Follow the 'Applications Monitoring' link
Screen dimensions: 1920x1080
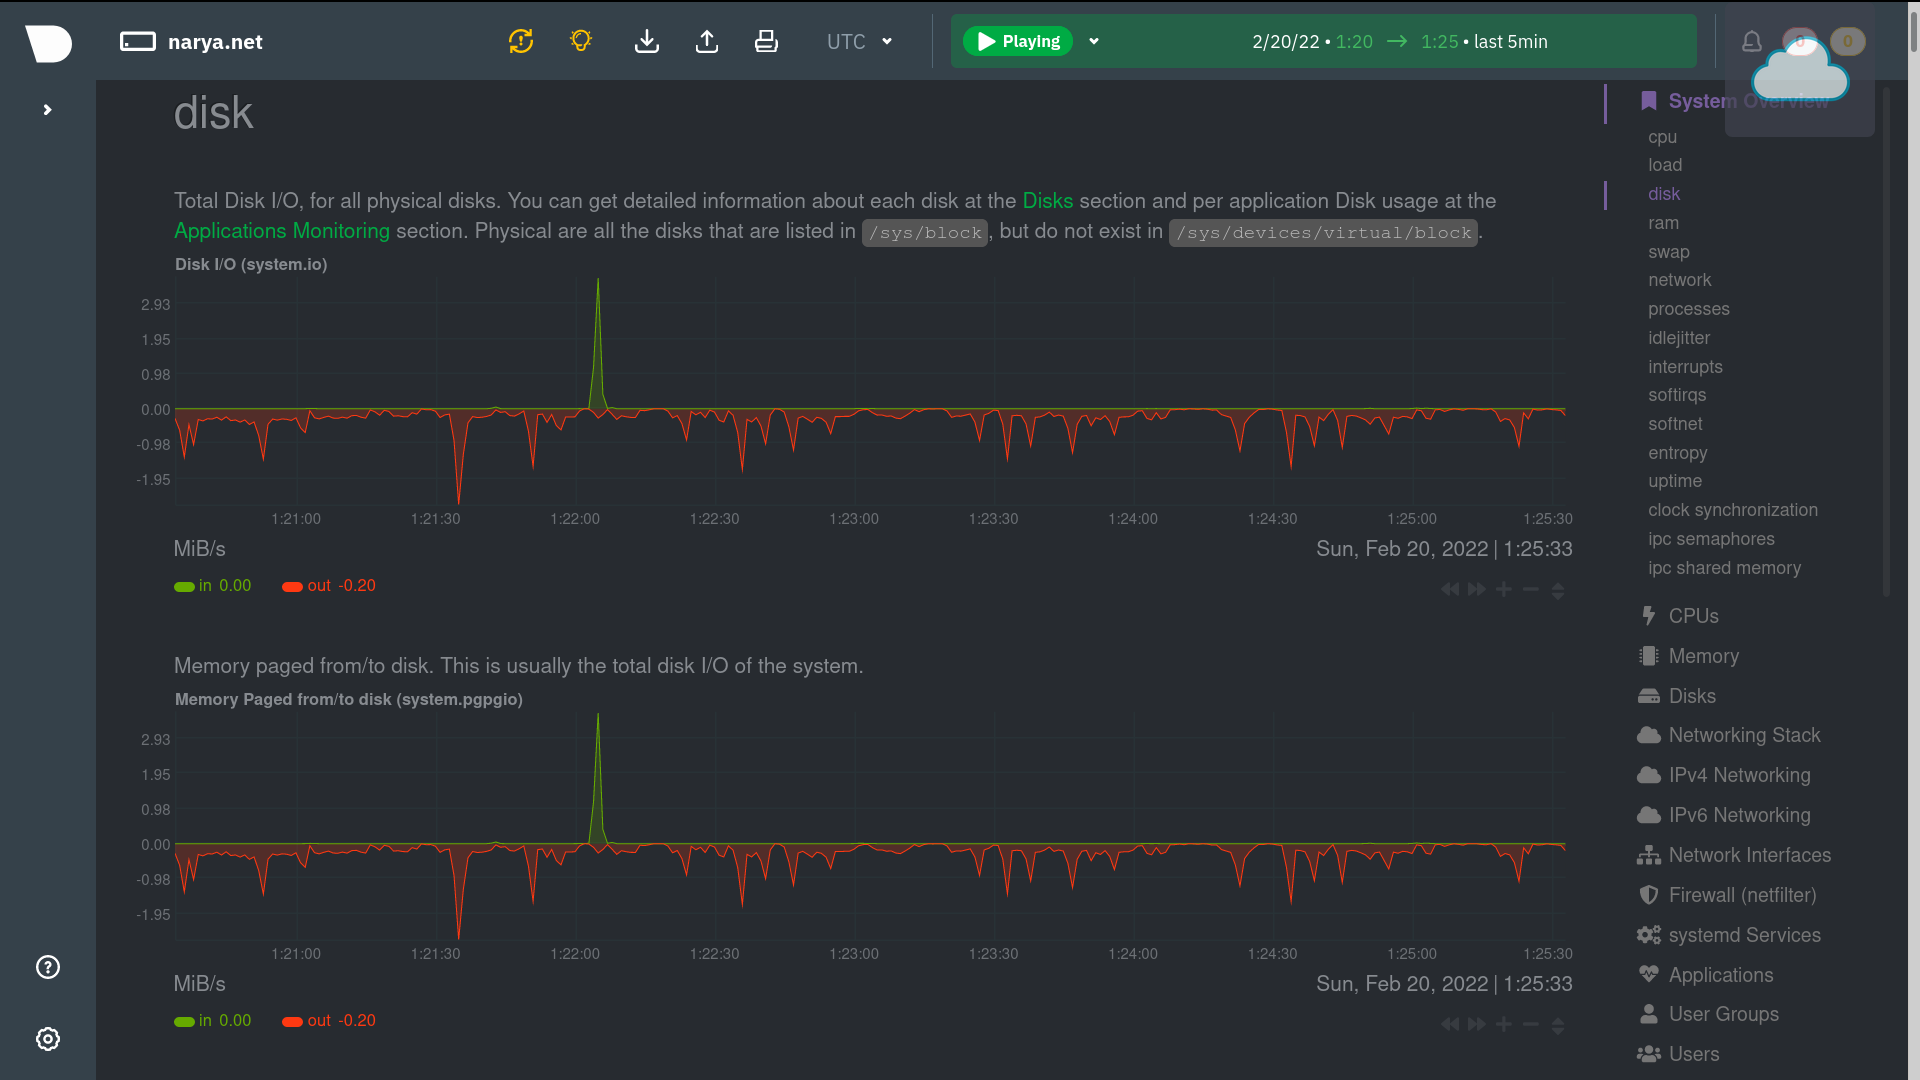pyautogui.click(x=282, y=231)
